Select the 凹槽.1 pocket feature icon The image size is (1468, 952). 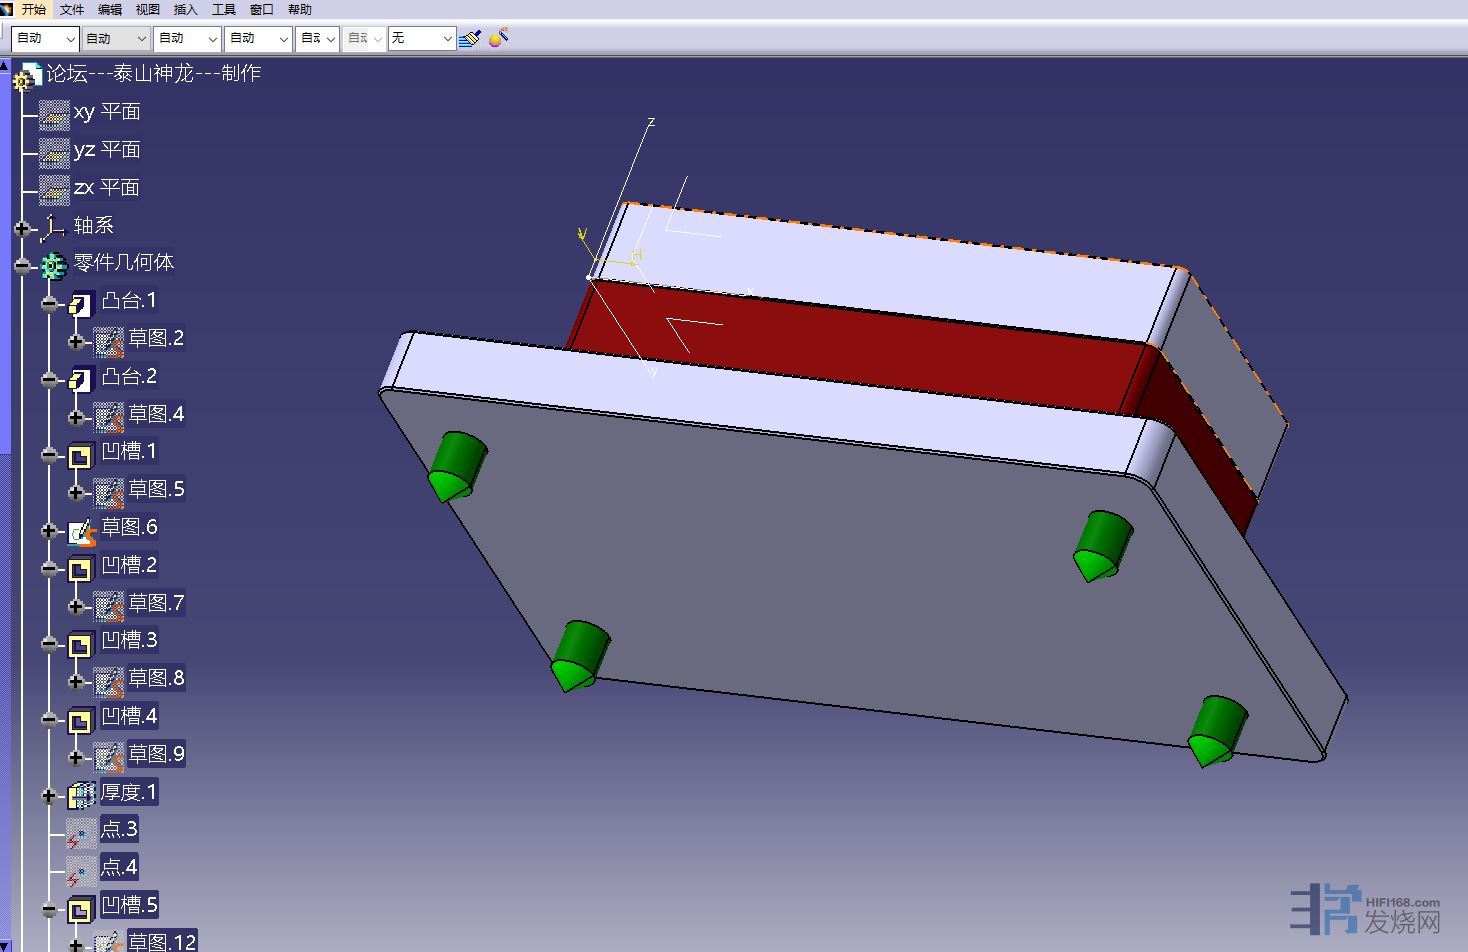click(81, 455)
